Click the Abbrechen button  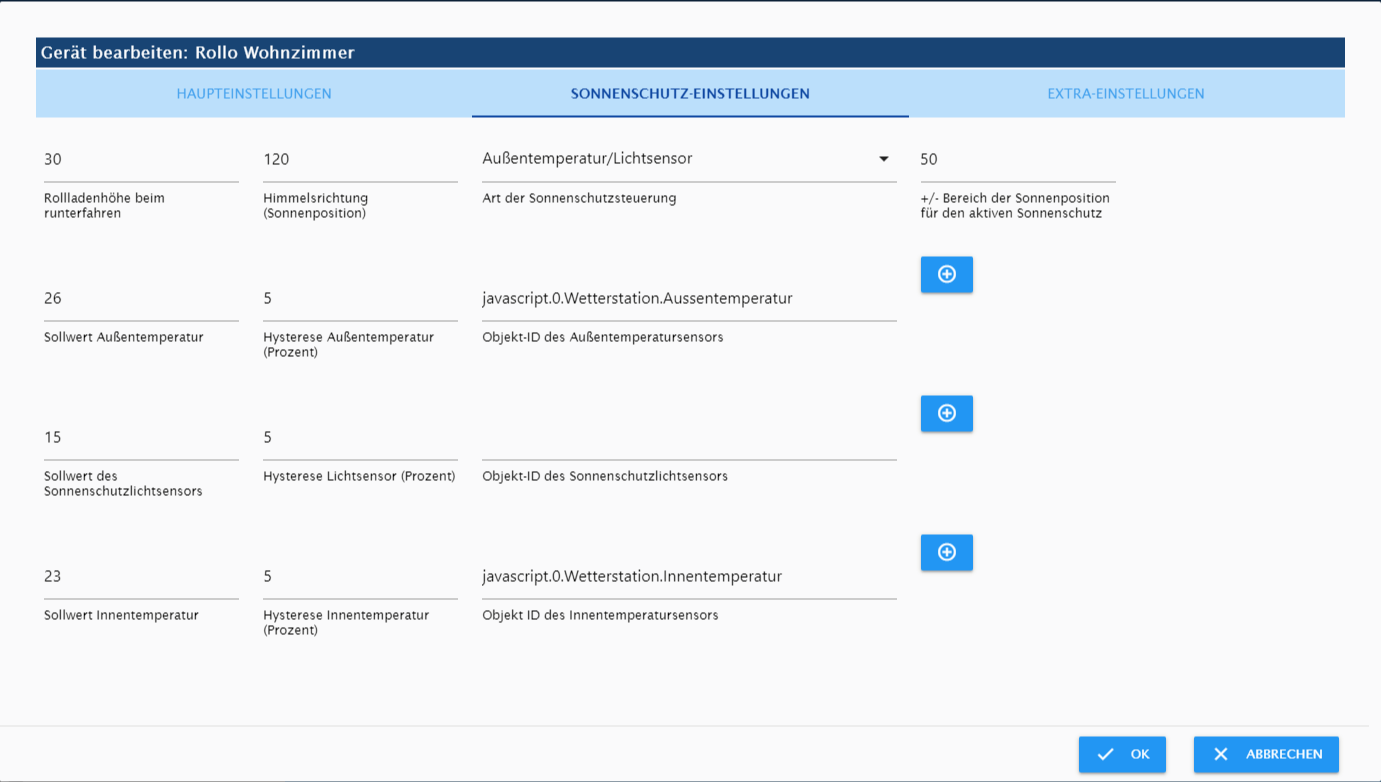1266,754
